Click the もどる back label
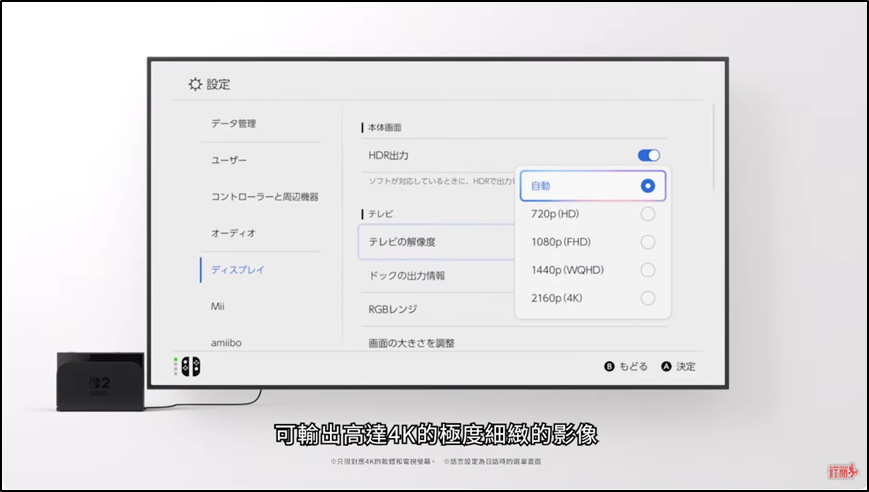 click(633, 366)
